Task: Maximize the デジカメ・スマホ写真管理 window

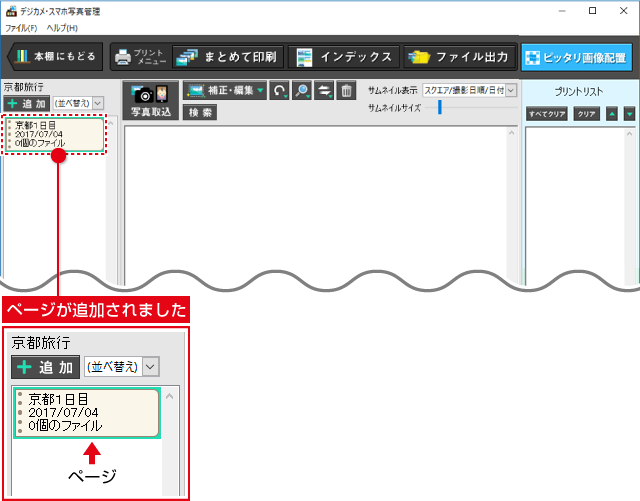Action: [x=592, y=11]
